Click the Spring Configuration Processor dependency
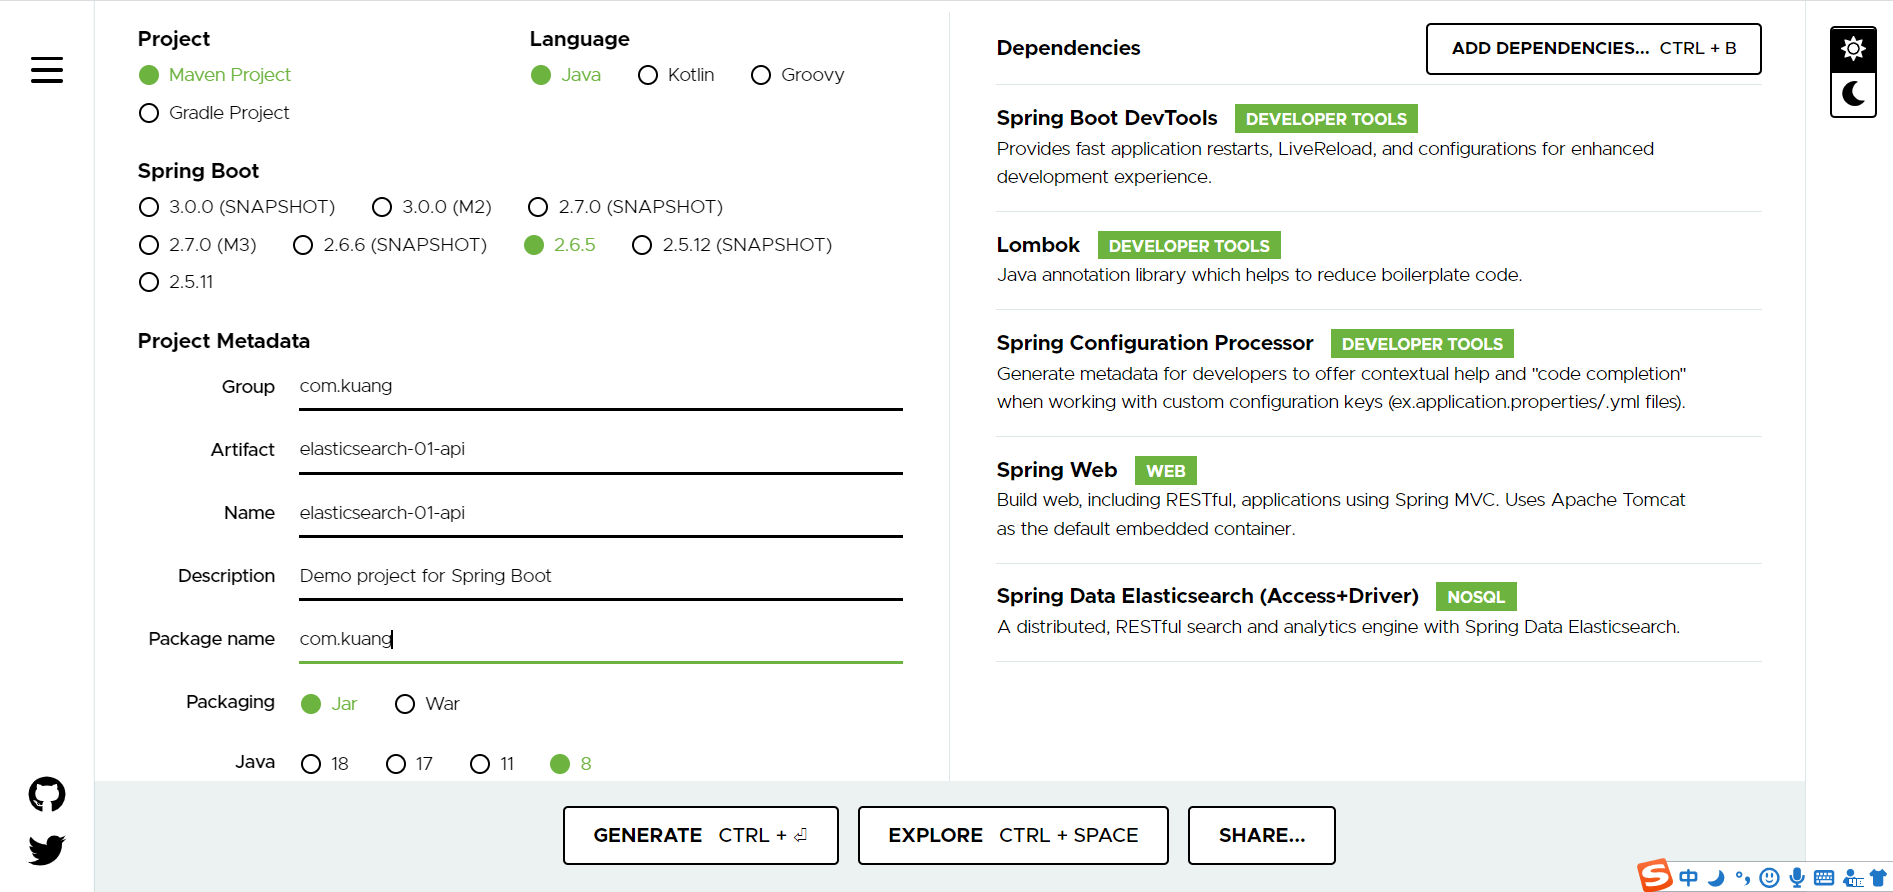This screenshot has height=892, width=1893. point(1378,372)
